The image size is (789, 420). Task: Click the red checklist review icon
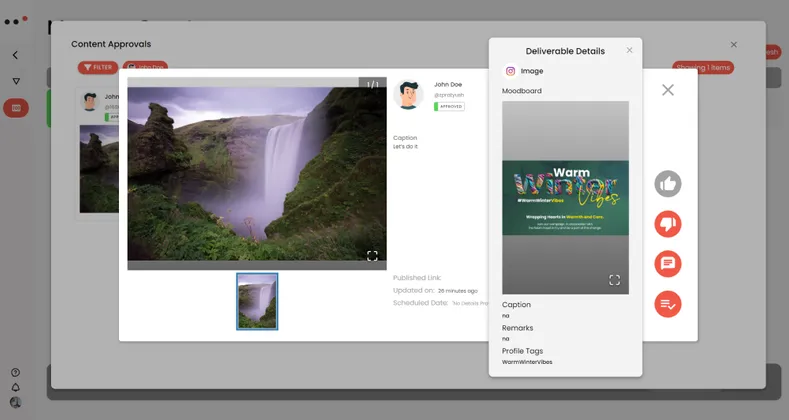point(668,304)
